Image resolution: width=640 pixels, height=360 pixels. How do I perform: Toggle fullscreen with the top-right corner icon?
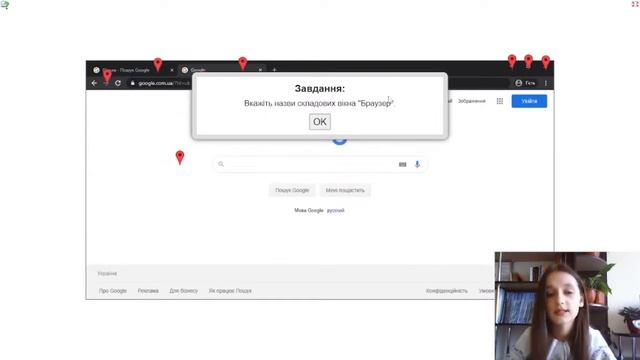pyautogui.click(x=636, y=4)
